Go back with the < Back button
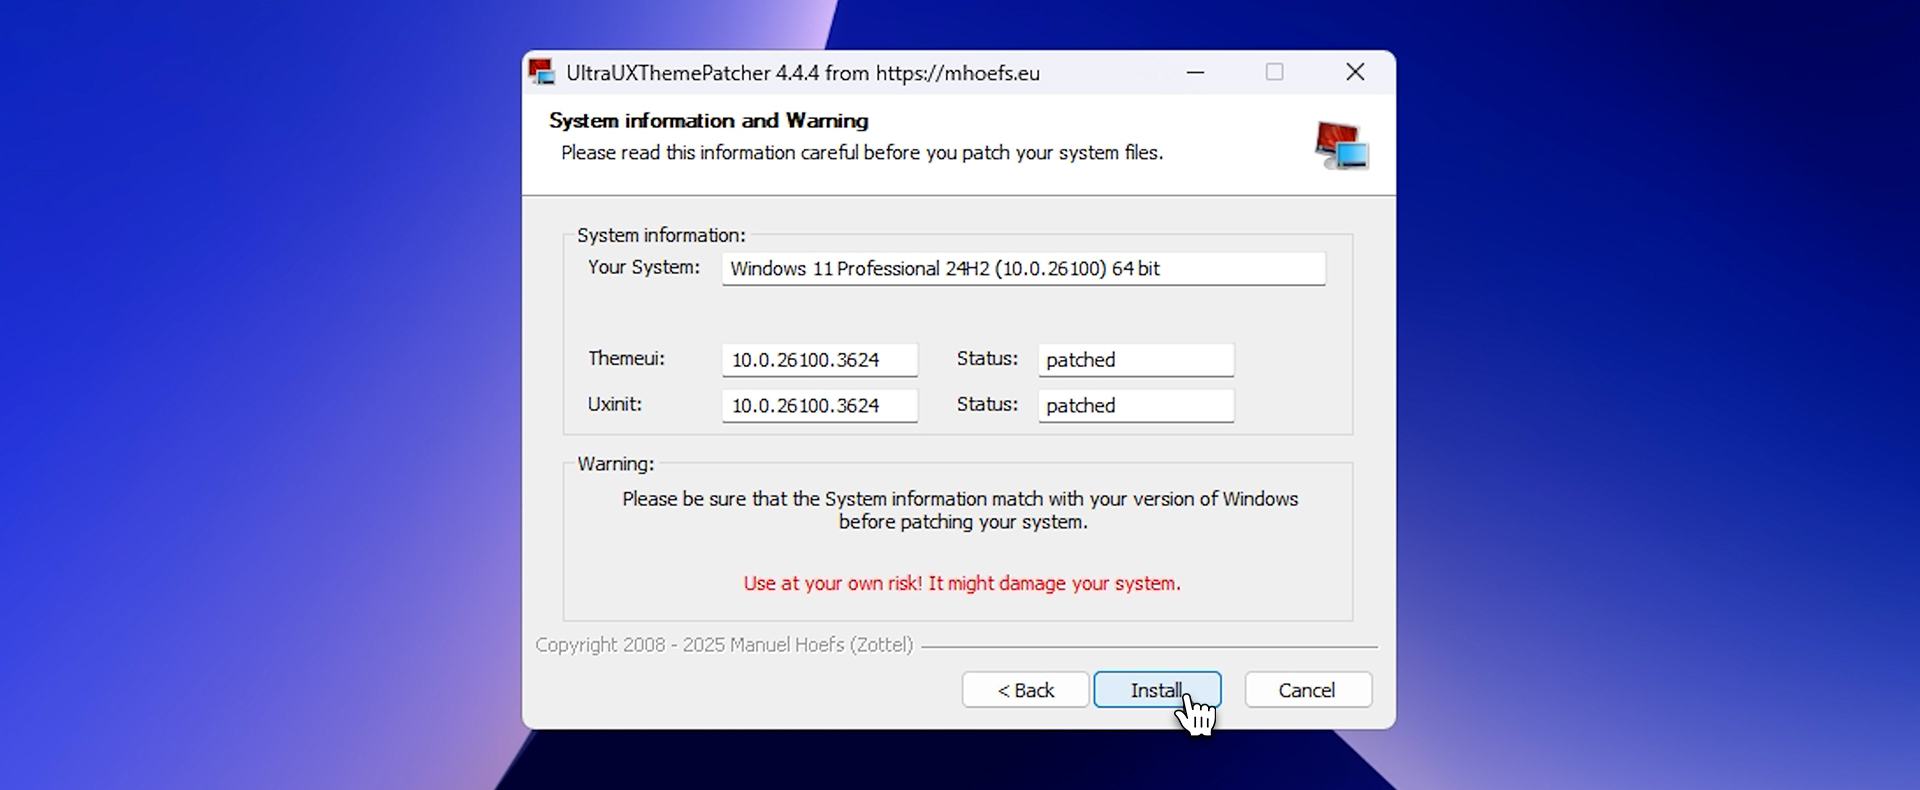Viewport: 1920px width, 790px height. [1025, 690]
